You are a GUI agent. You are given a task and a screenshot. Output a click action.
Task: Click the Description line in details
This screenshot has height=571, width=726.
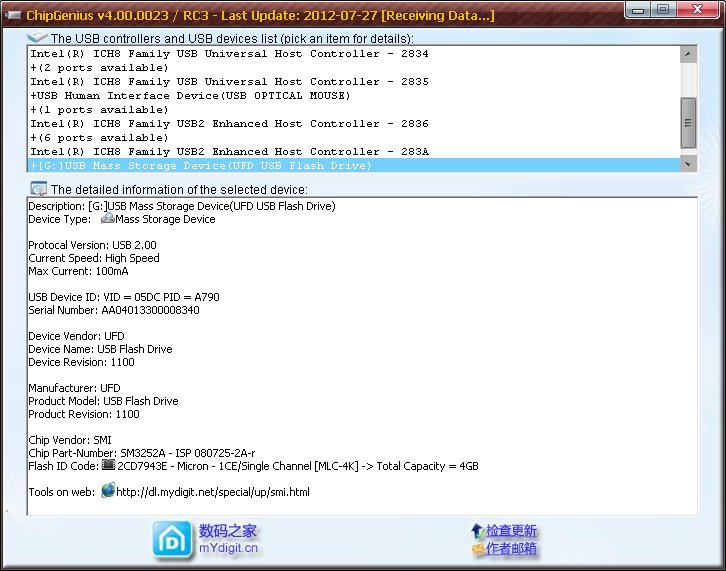(182, 206)
